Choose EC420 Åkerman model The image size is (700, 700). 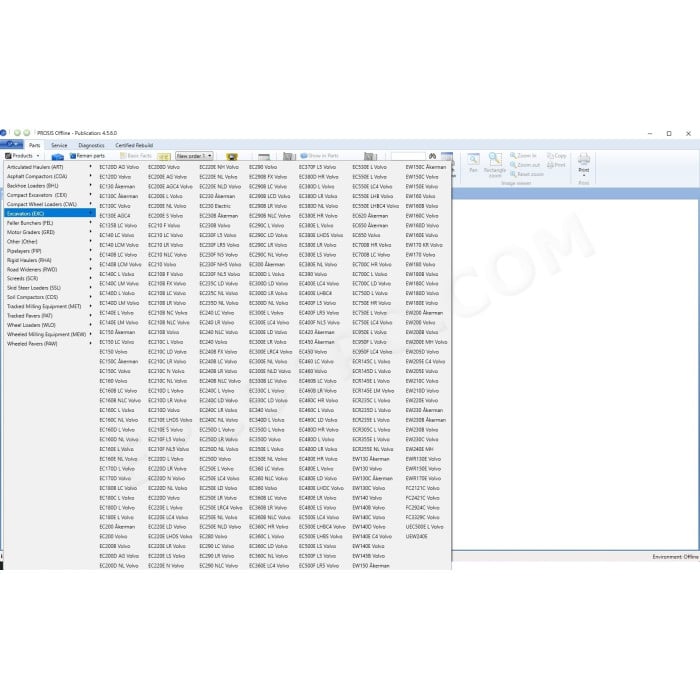tap(316, 332)
